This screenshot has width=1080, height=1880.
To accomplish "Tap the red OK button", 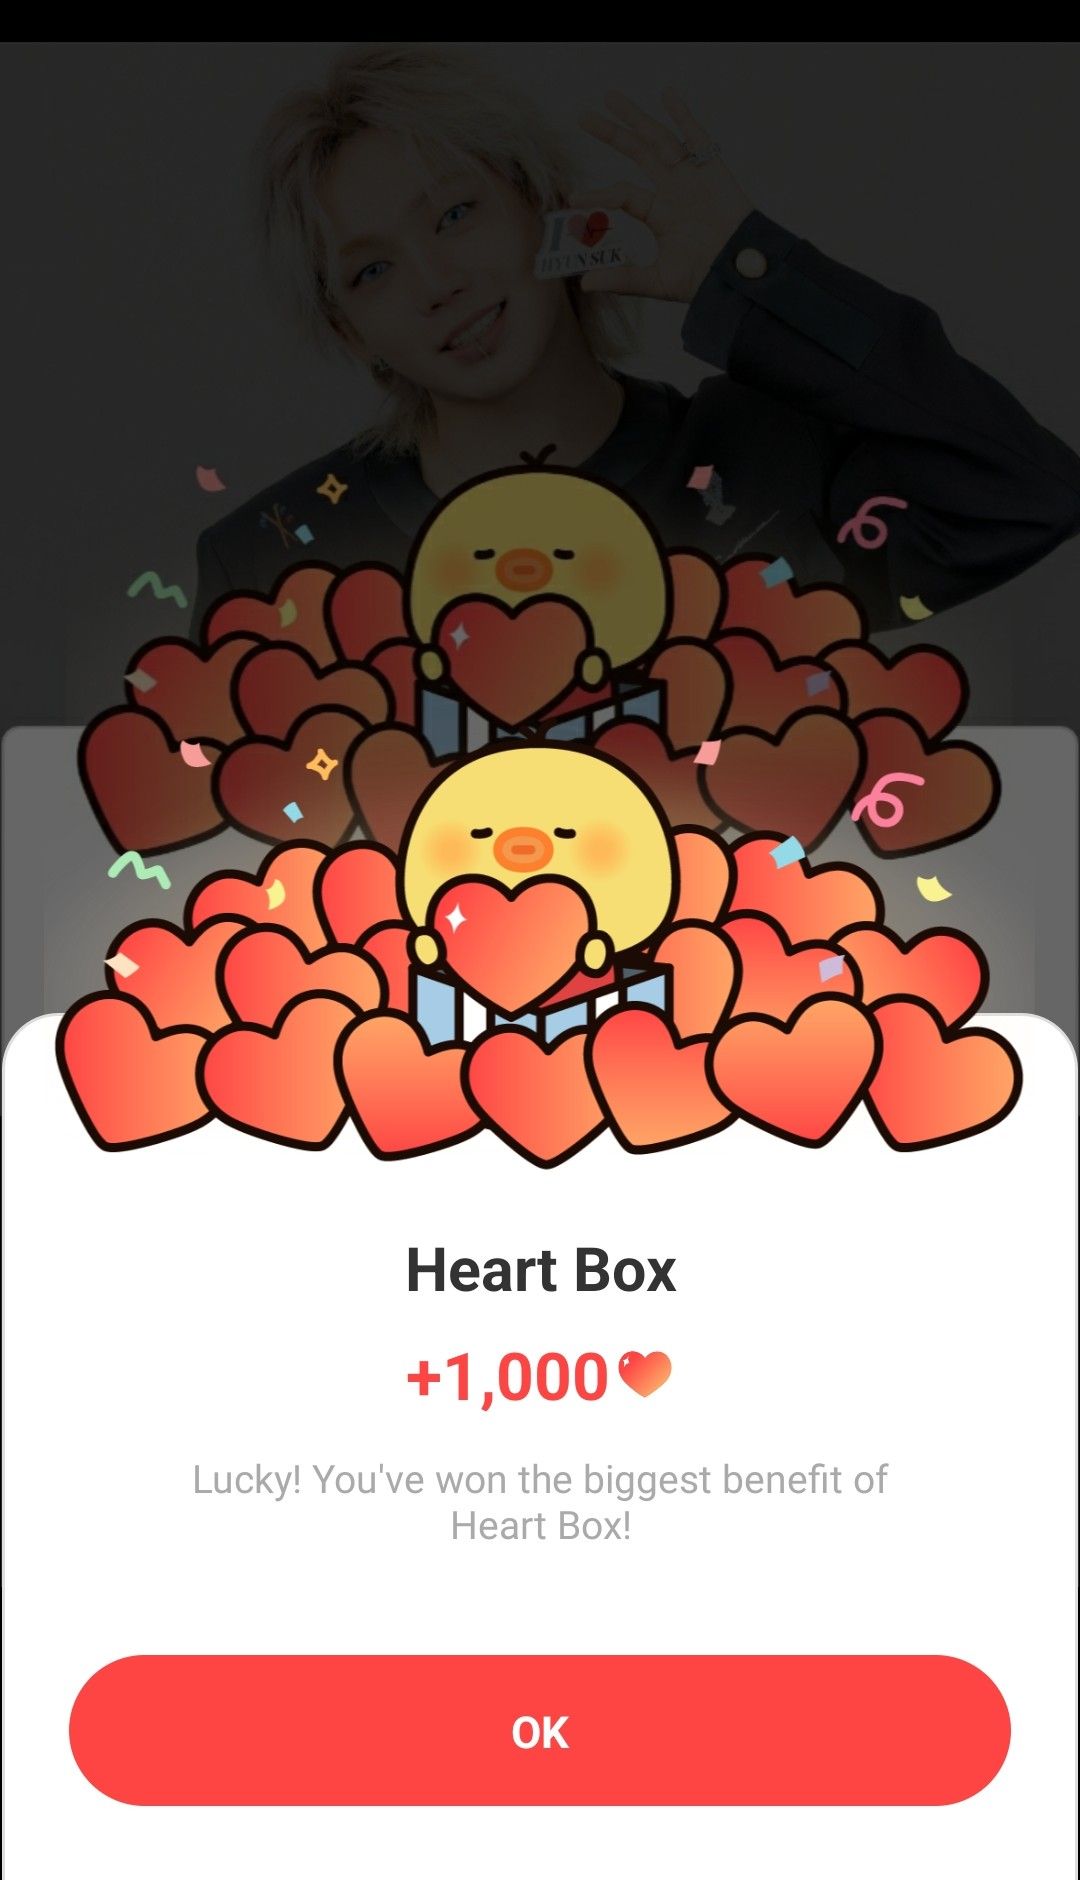I will pos(540,1730).
